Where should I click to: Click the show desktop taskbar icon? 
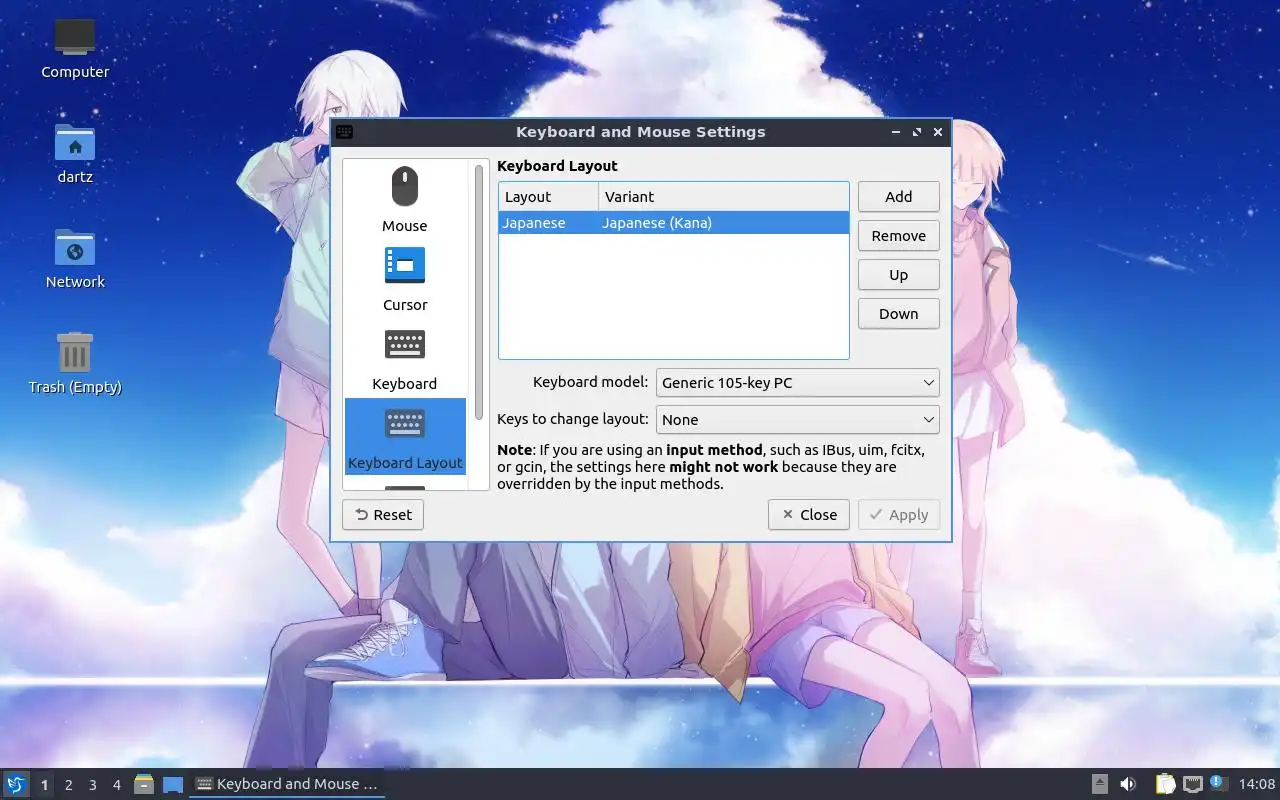tap(173, 784)
